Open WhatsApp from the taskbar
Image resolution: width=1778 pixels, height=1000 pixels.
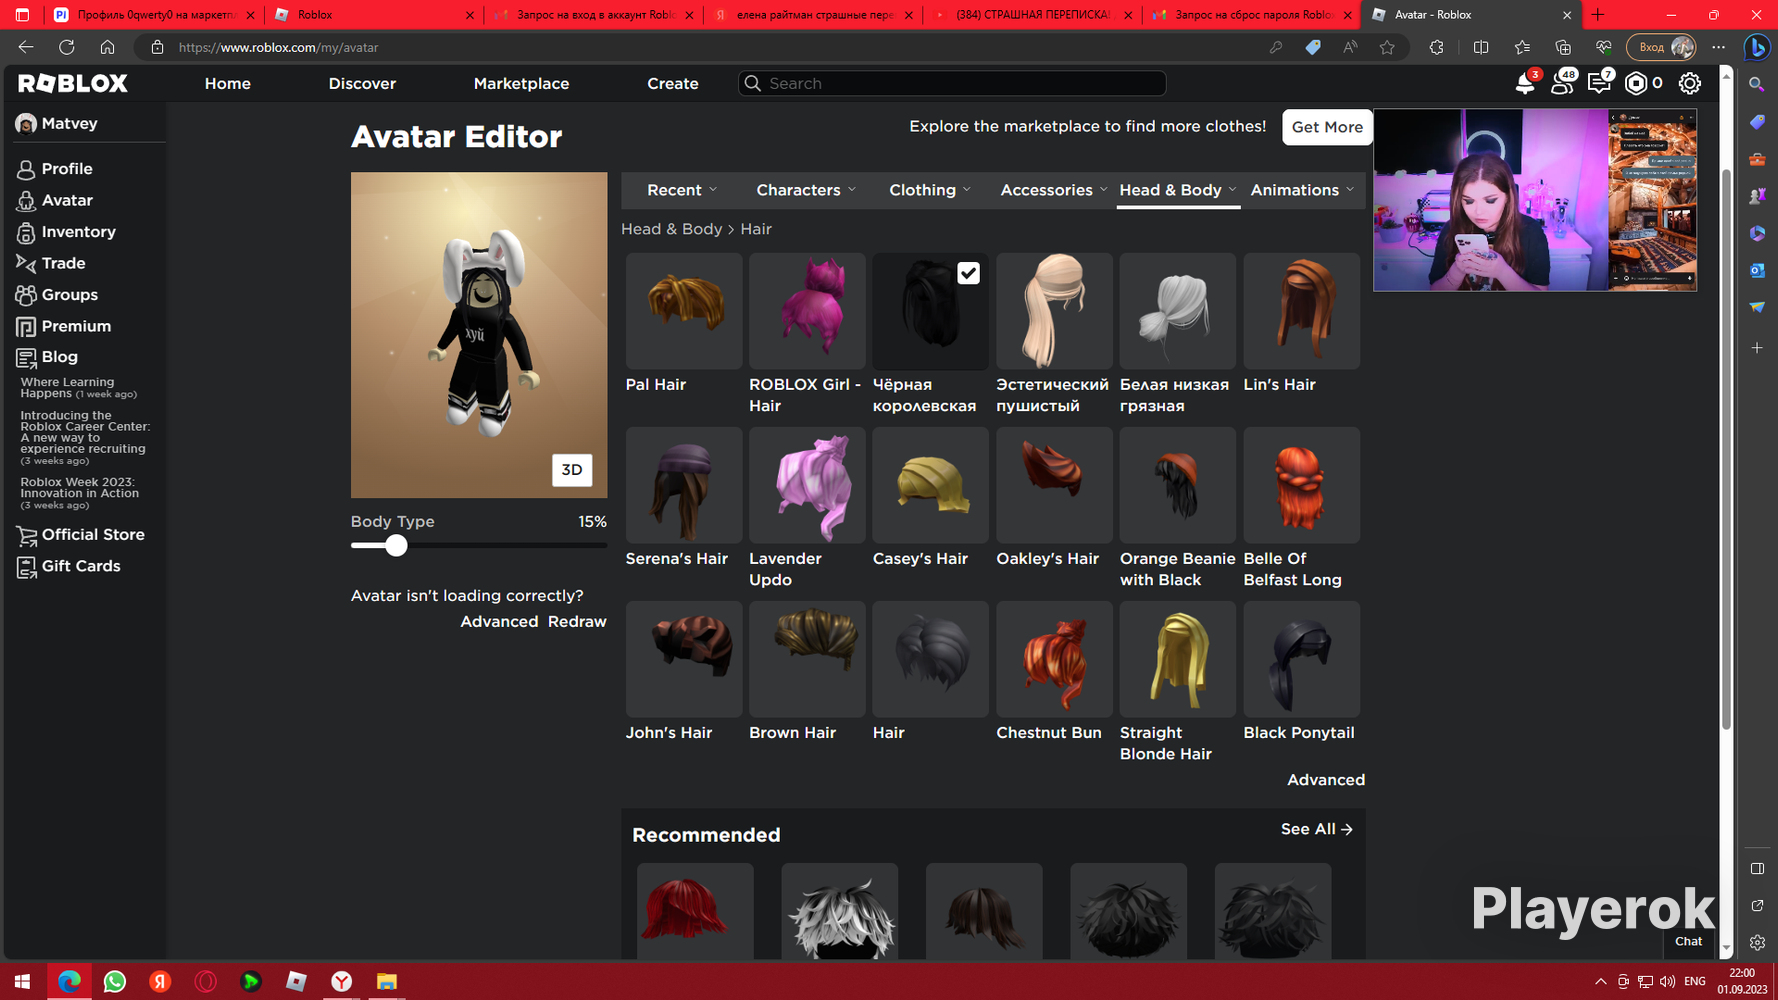tap(115, 982)
